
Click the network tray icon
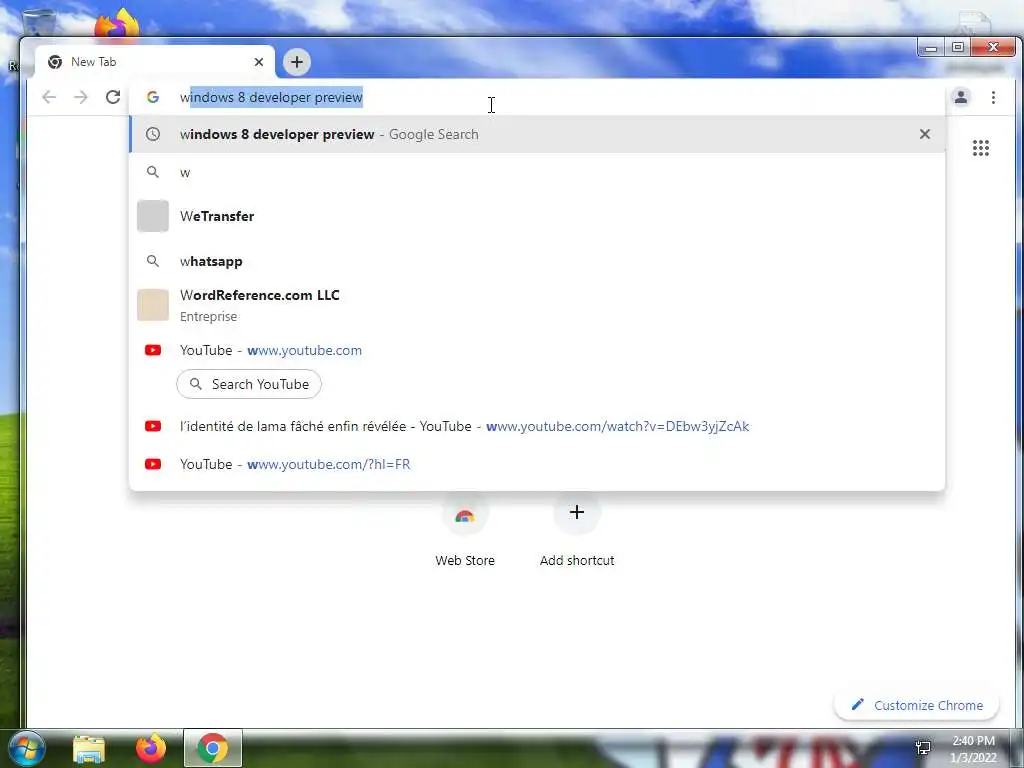point(923,748)
